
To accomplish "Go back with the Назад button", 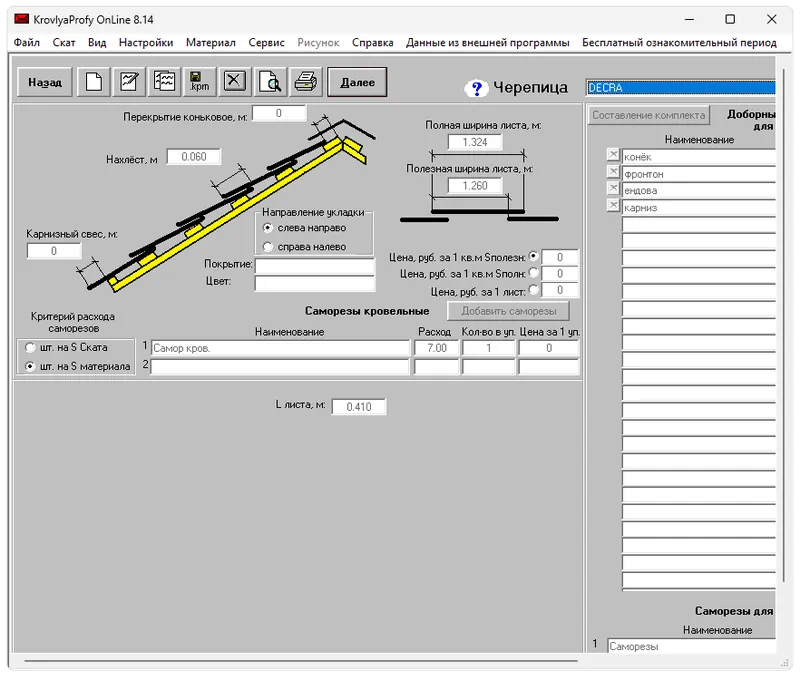I will click(45, 82).
